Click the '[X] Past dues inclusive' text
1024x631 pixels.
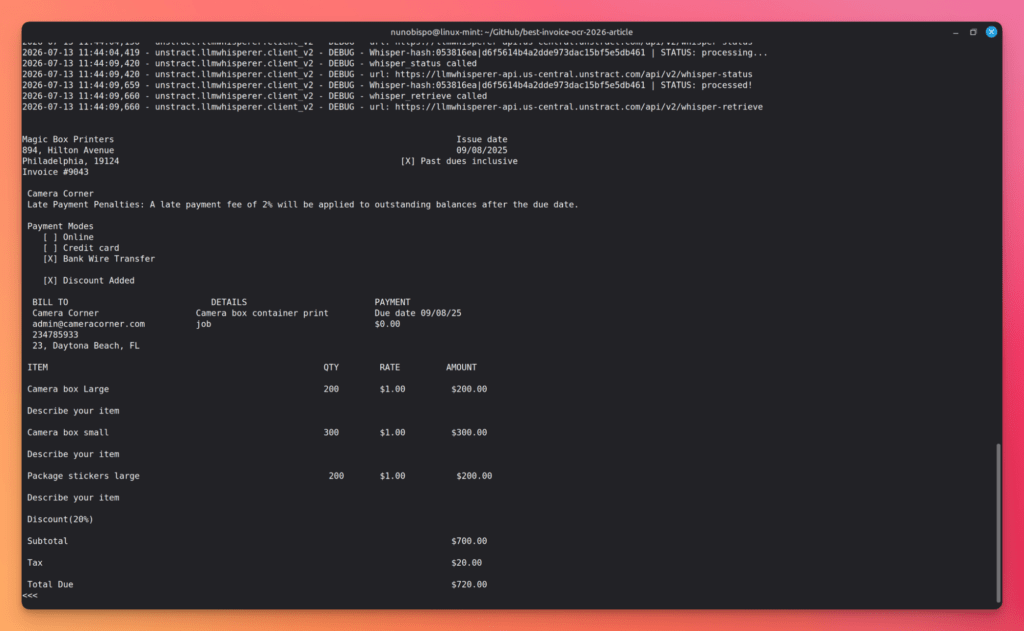point(459,161)
